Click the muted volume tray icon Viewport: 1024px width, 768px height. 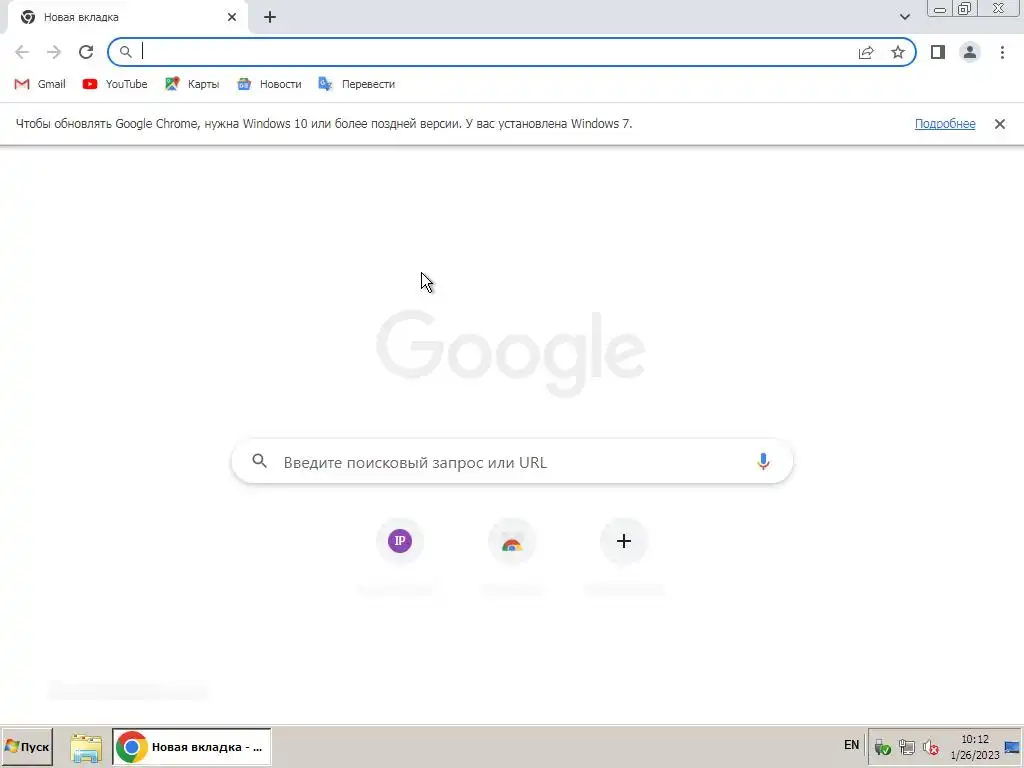pos(931,747)
